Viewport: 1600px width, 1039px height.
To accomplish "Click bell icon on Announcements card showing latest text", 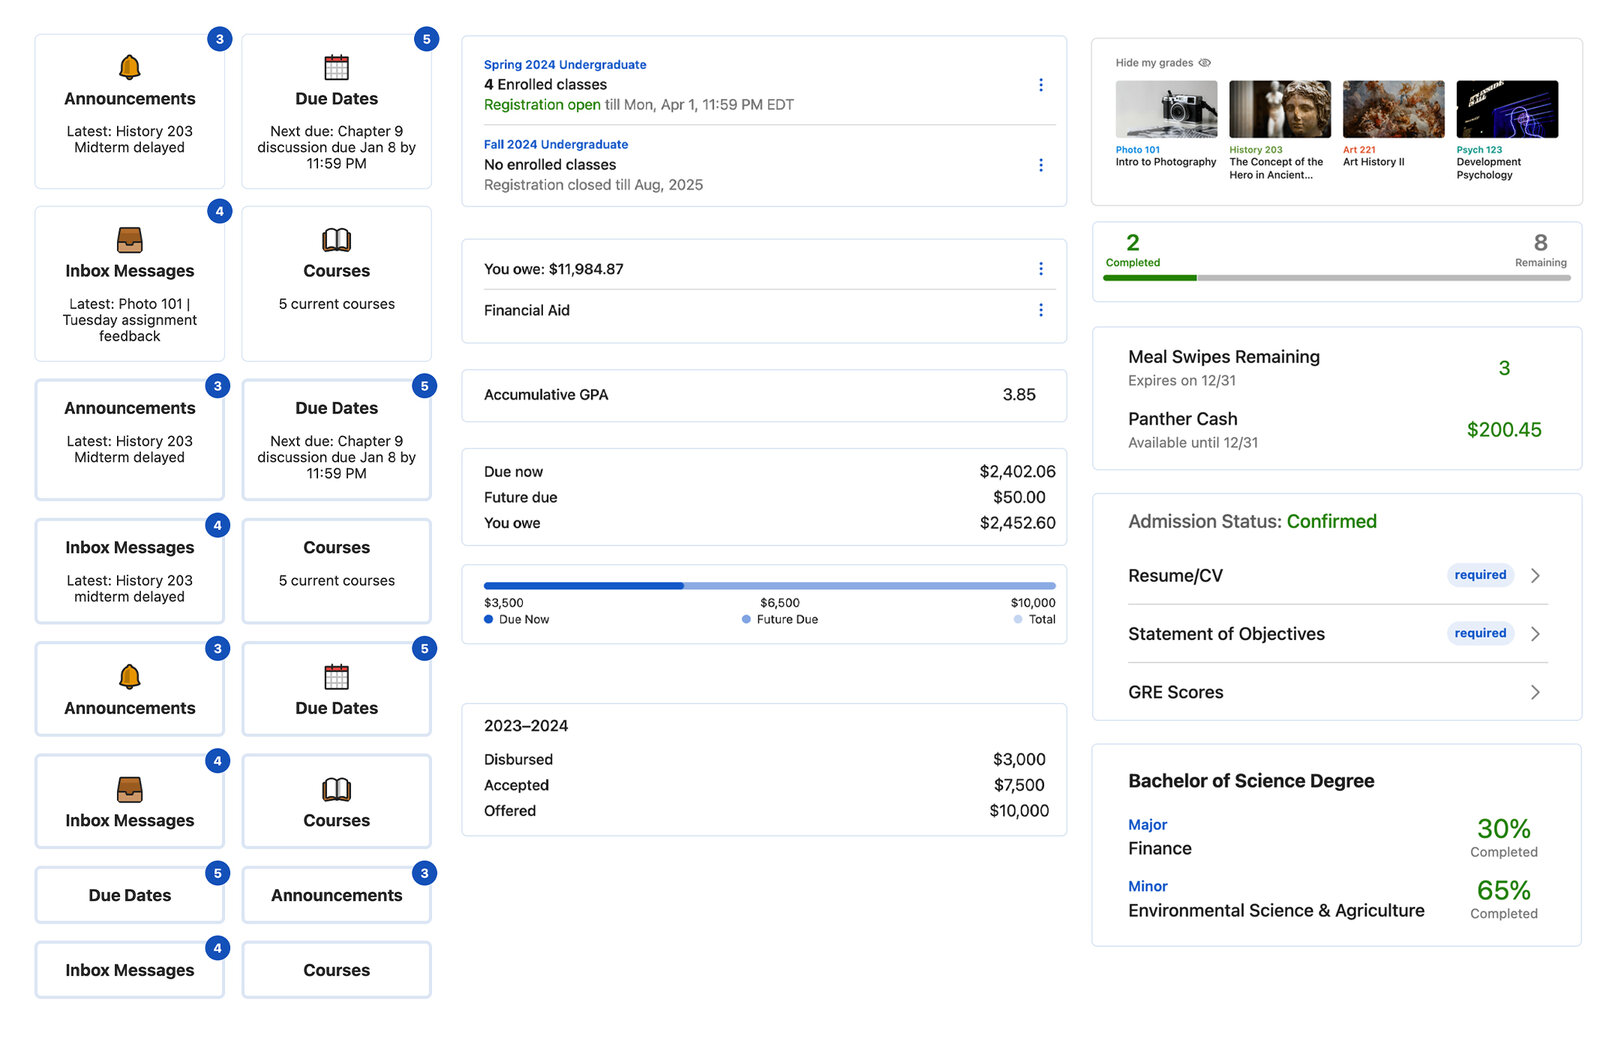I will 130,67.
